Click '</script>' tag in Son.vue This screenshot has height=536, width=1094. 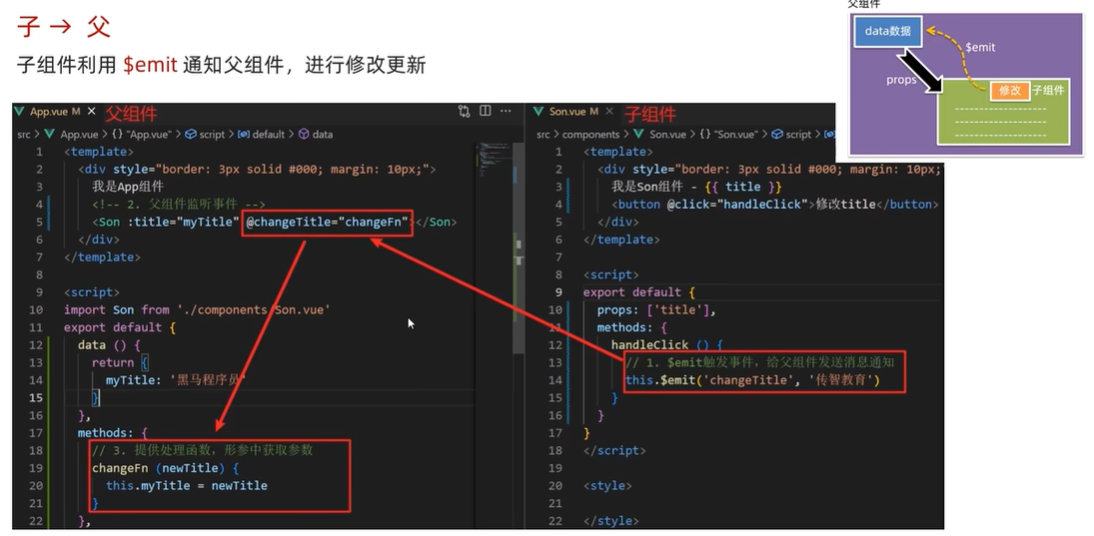(614, 451)
